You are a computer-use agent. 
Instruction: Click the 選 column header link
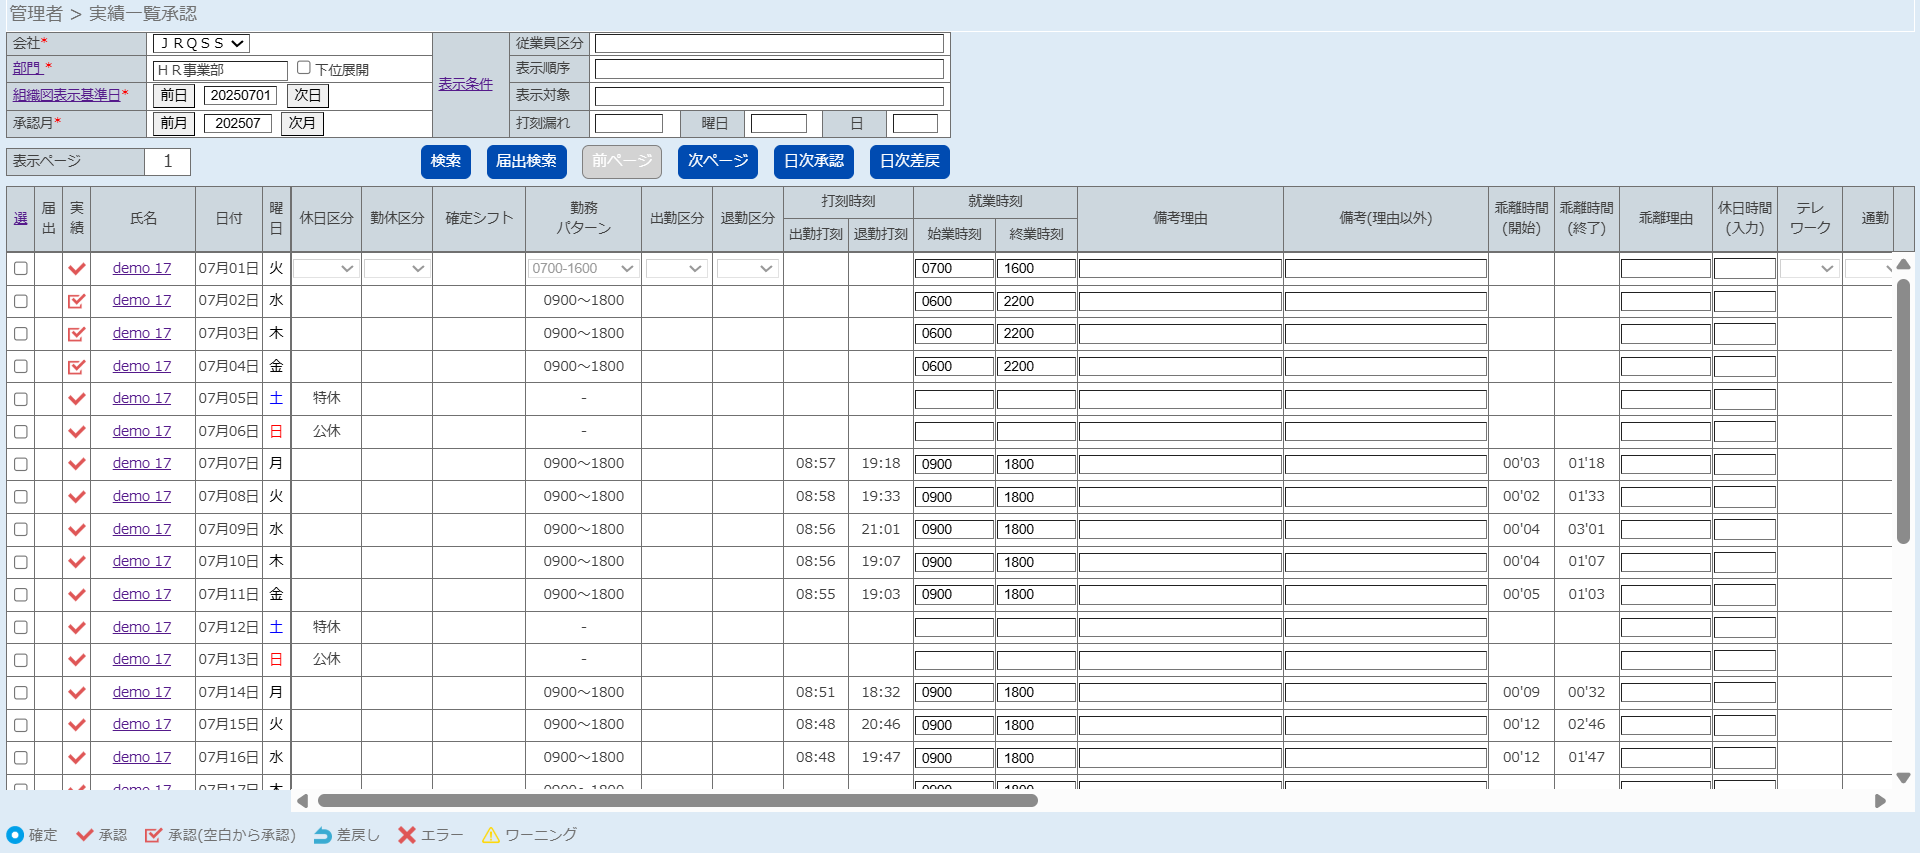click(21, 218)
